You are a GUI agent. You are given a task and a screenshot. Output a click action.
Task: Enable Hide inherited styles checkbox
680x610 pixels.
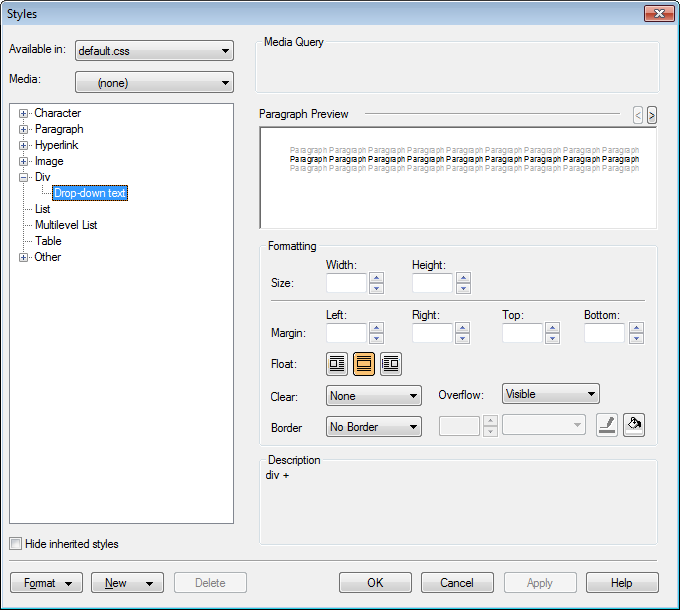click(15, 544)
